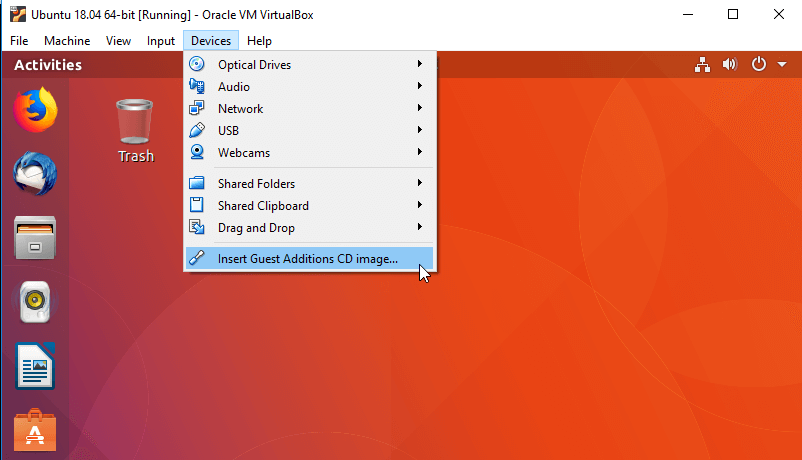Open the View menu
This screenshot has width=802, height=460.
[x=118, y=41]
